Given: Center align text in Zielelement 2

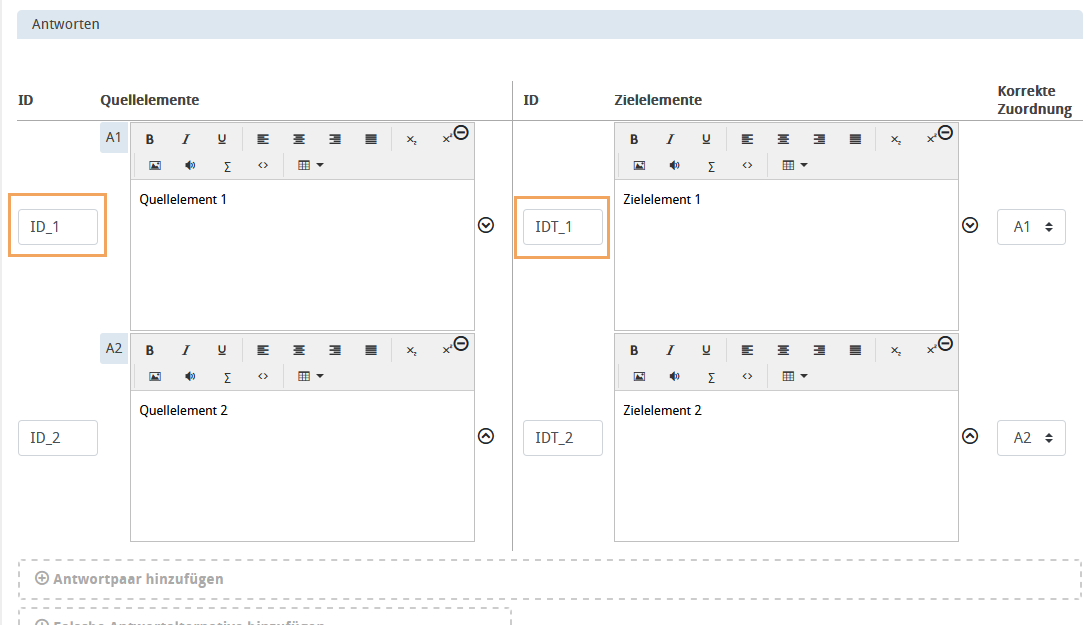Looking at the screenshot, I should pyautogui.click(x=783, y=351).
